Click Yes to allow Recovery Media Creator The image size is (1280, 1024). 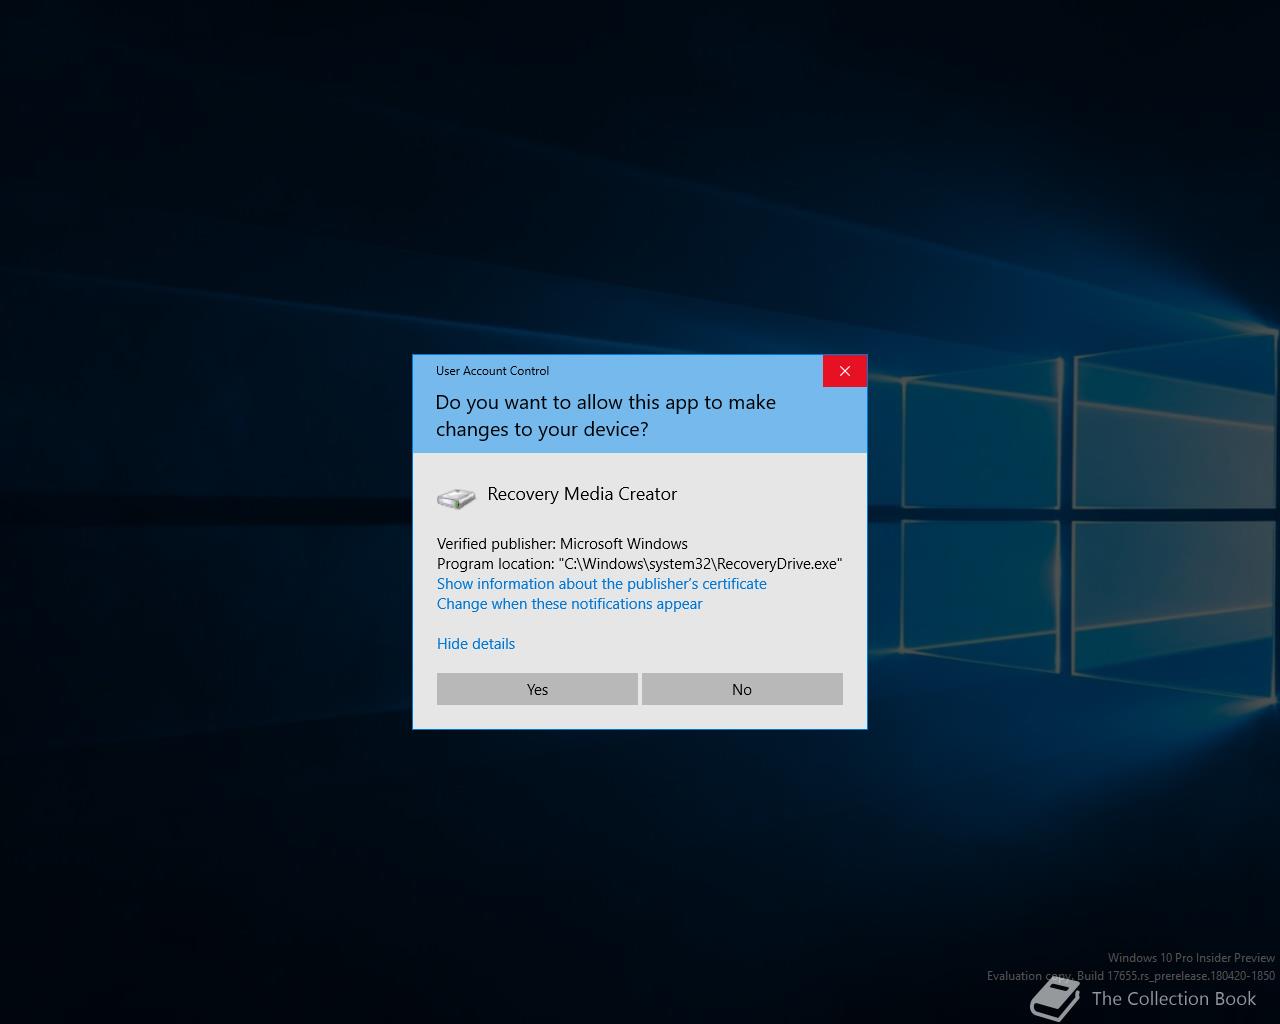[x=537, y=689]
